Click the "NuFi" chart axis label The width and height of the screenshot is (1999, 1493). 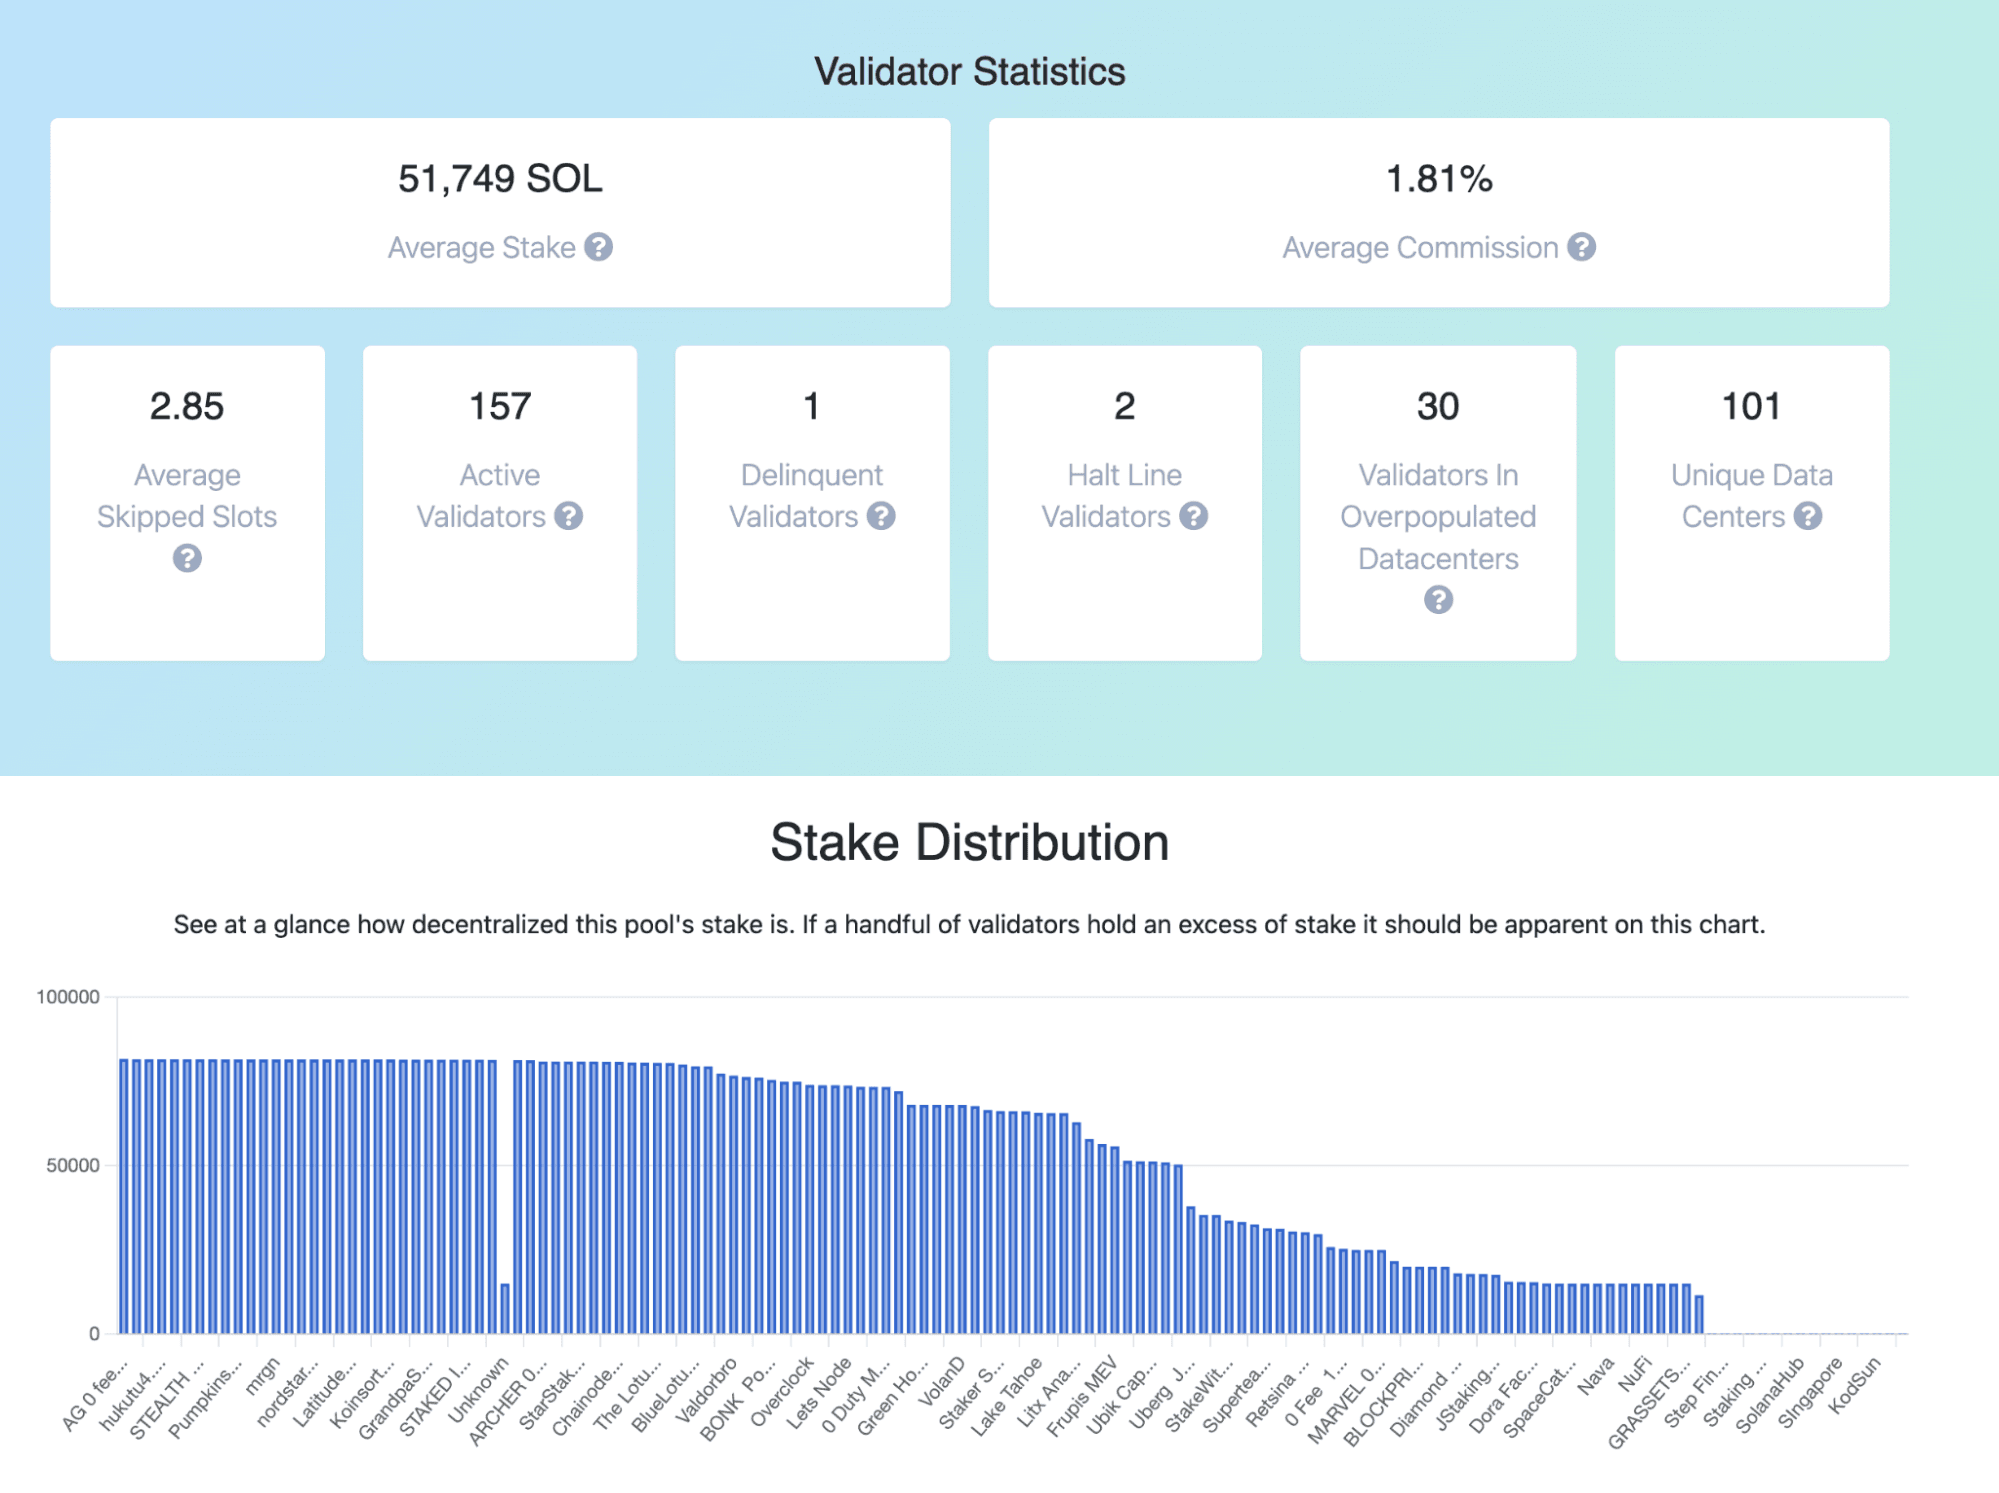point(1636,1374)
